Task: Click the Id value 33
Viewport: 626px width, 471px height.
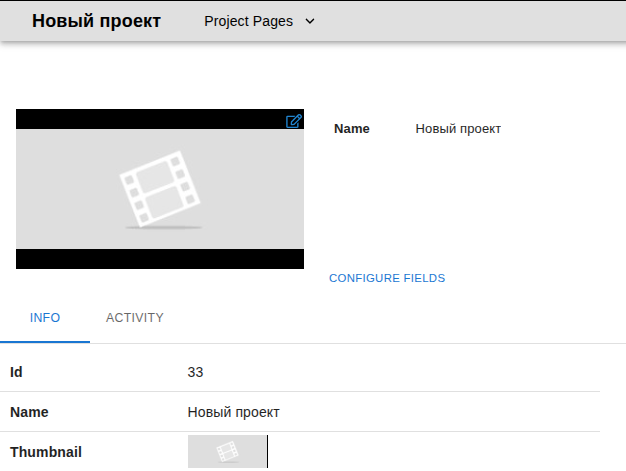Action: (195, 372)
